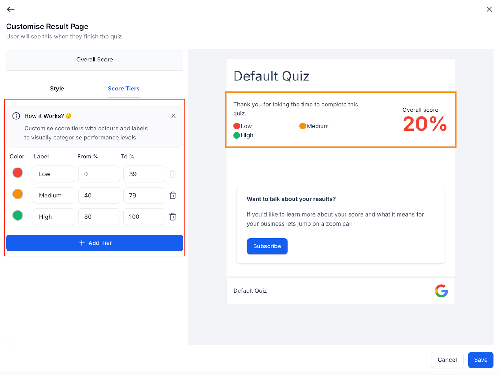This screenshot has height=375, width=499.
Task: Open the green color swatch for High tier
Action: click(x=18, y=215)
